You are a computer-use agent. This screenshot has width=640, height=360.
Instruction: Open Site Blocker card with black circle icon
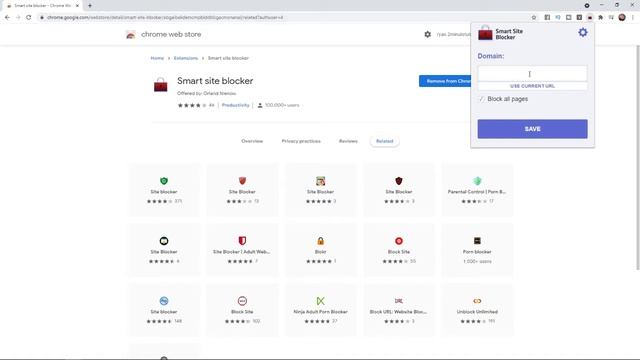[164, 241]
